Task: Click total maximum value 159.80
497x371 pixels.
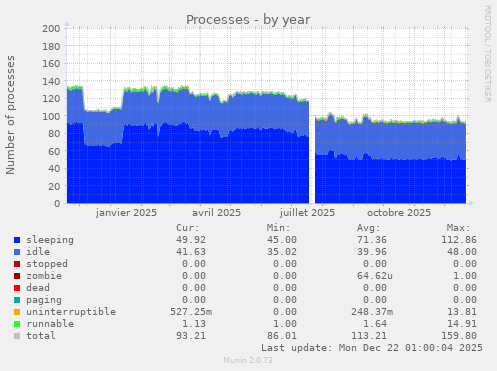Action: (x=459, y=336)
